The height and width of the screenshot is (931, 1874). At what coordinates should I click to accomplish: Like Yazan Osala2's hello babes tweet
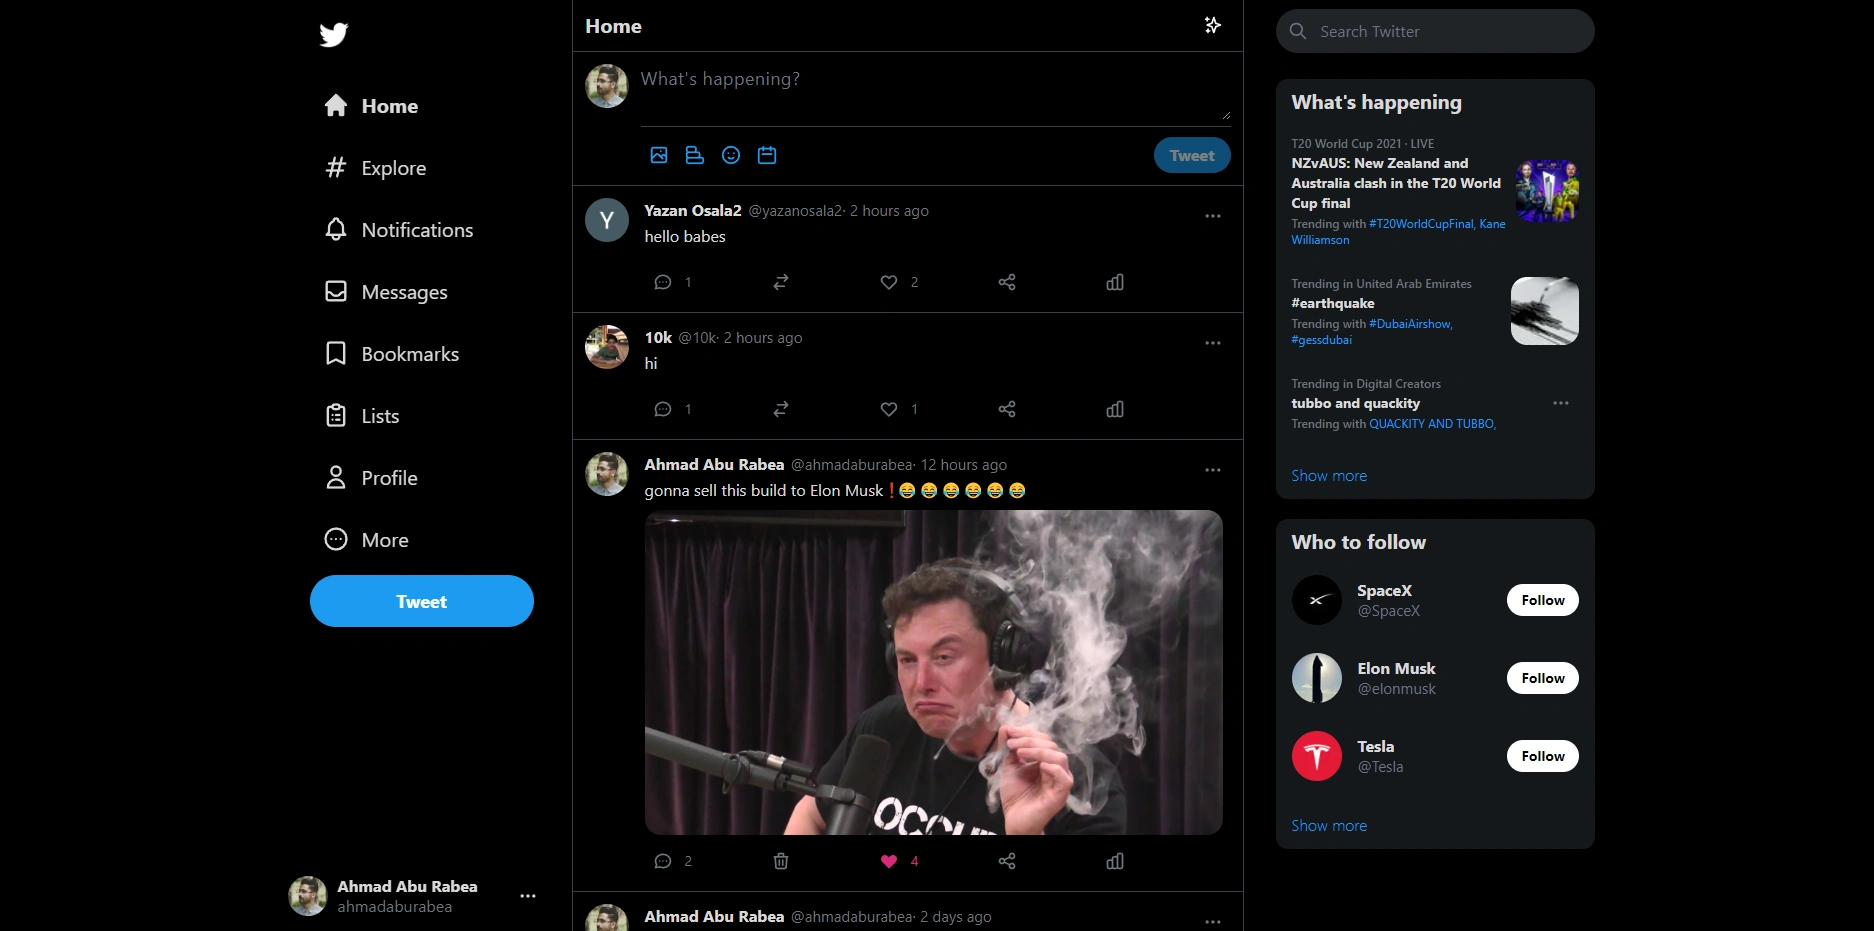[889, 282]
